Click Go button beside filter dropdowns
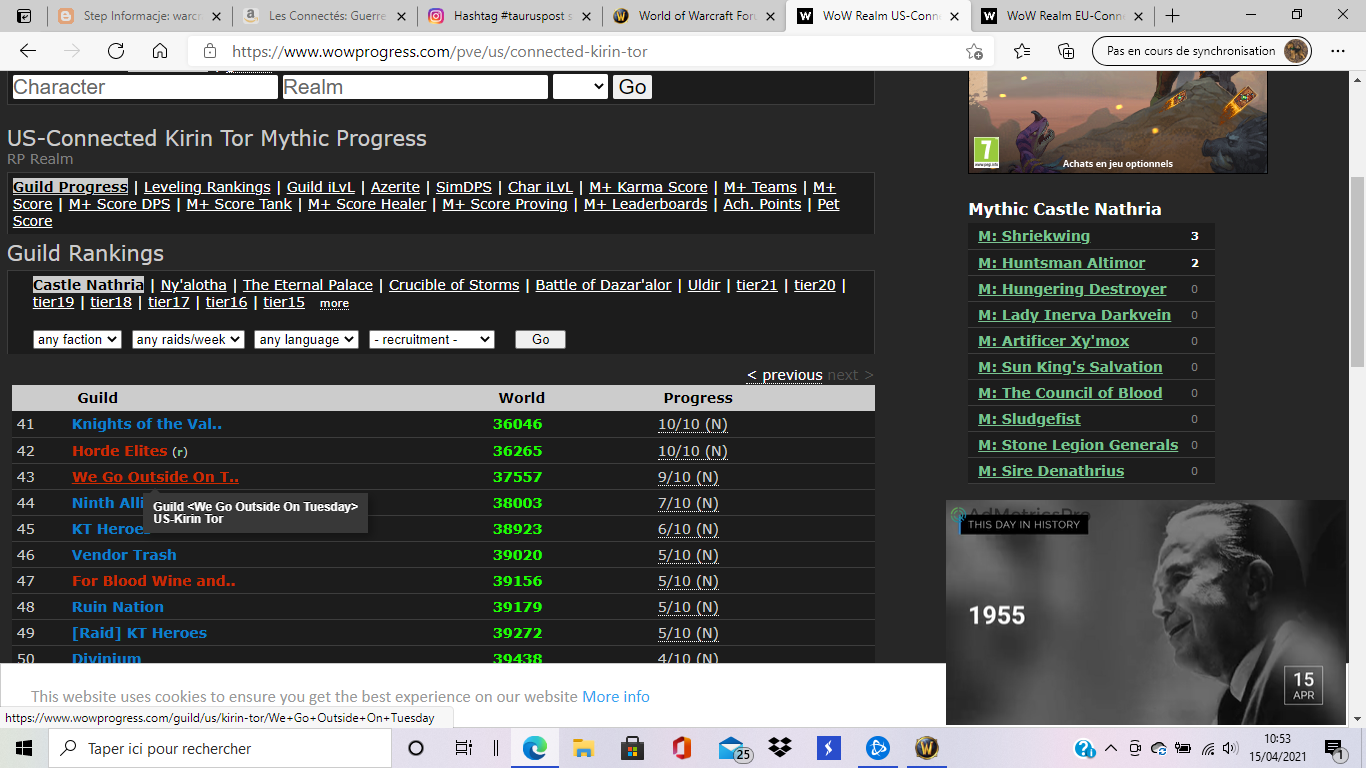 click(x=540, y=340)
